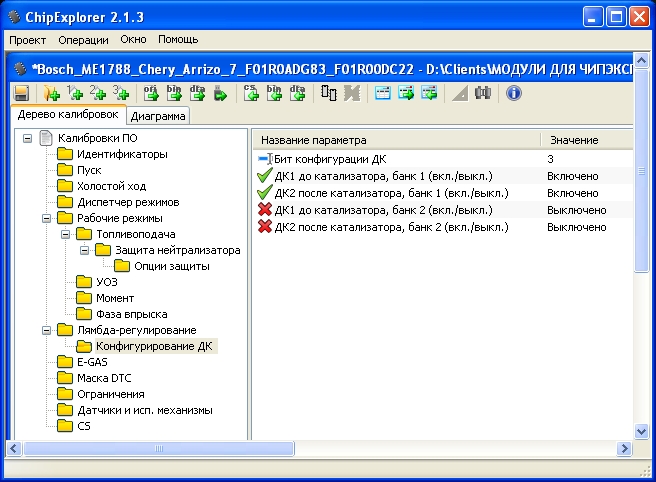
Task: Click the 'ori' export toolbar icon
Action: click(152, 94)
